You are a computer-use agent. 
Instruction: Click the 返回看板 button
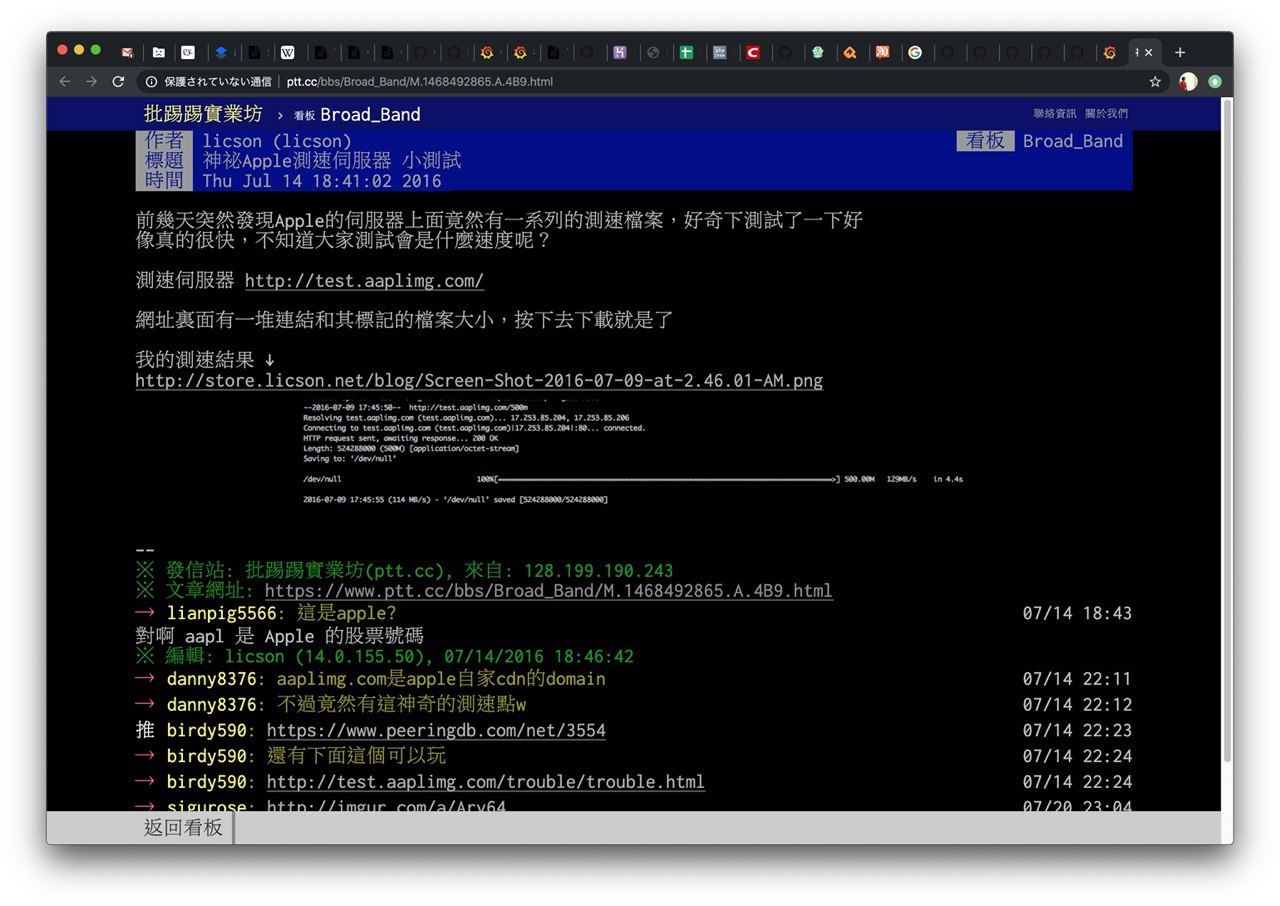(184, 827)
